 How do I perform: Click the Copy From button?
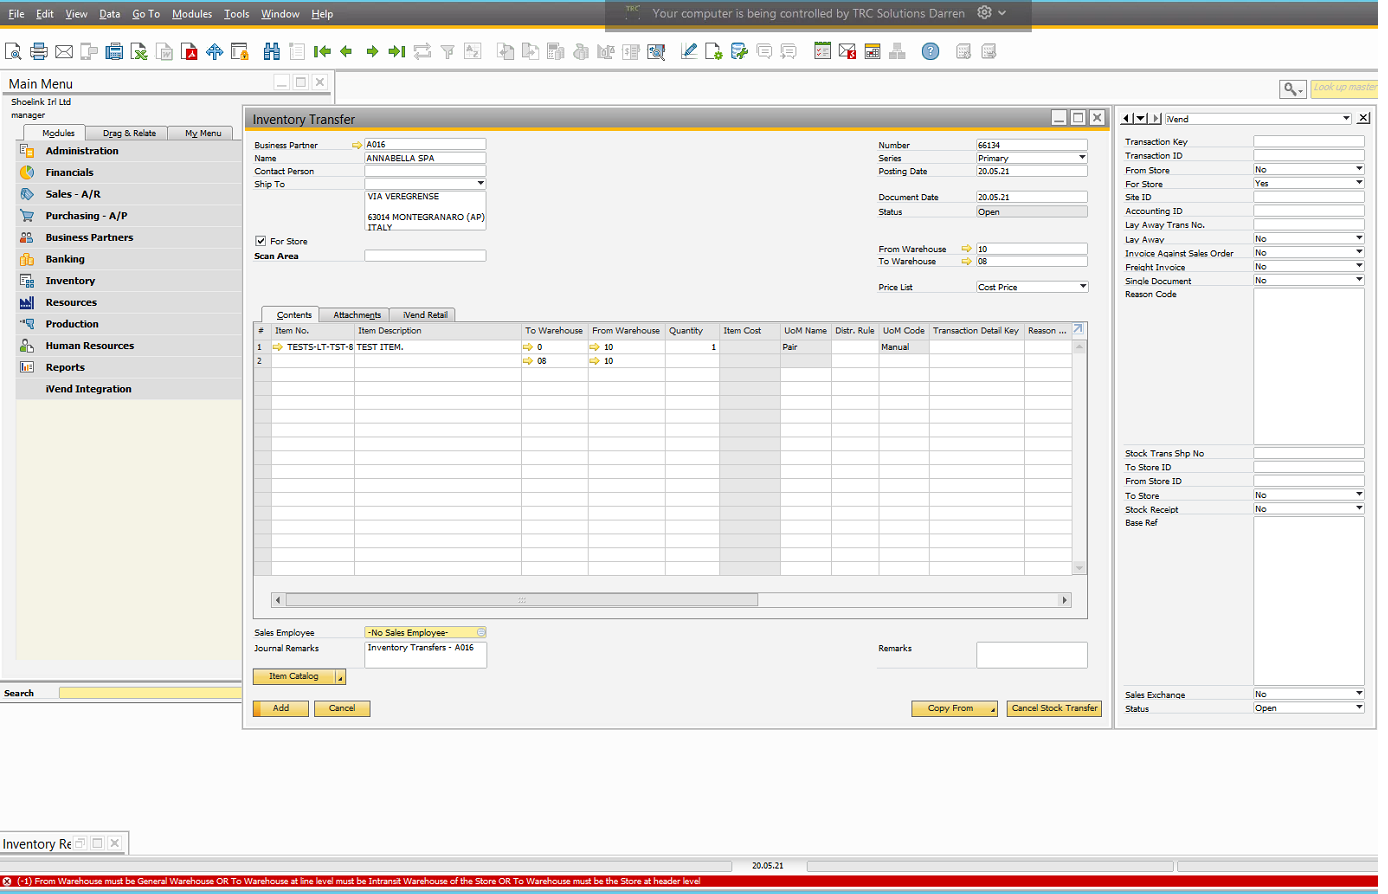(954, 708)
